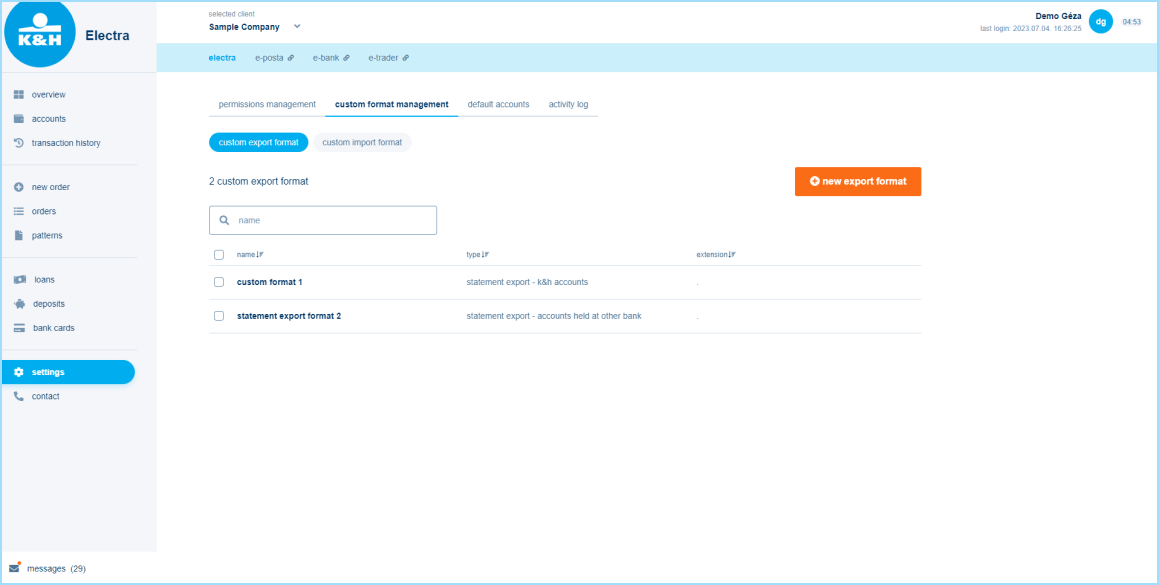Open the activity log tab
1159x585 pixels.
pyautogui.click(x=568, y=104)
